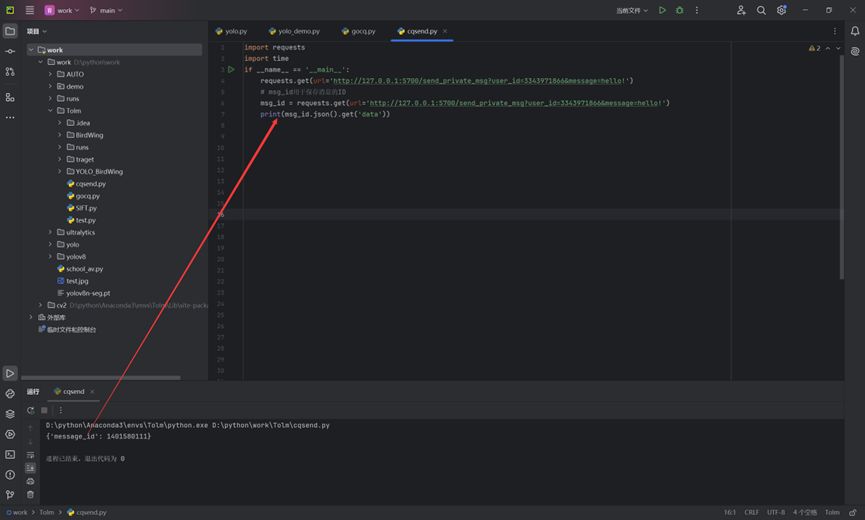Start debugging with the Debug bug icon

click(679, 10)
